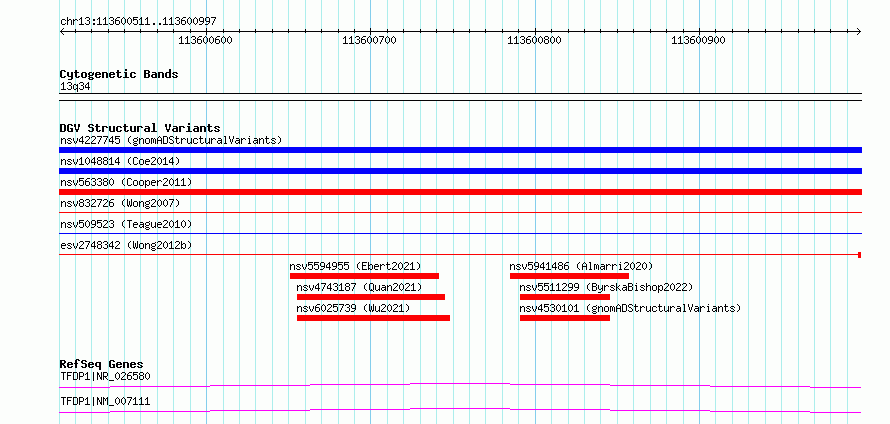Open variant nsv4530101 (gnomADStructuralVariants) label

pos(630,308)
